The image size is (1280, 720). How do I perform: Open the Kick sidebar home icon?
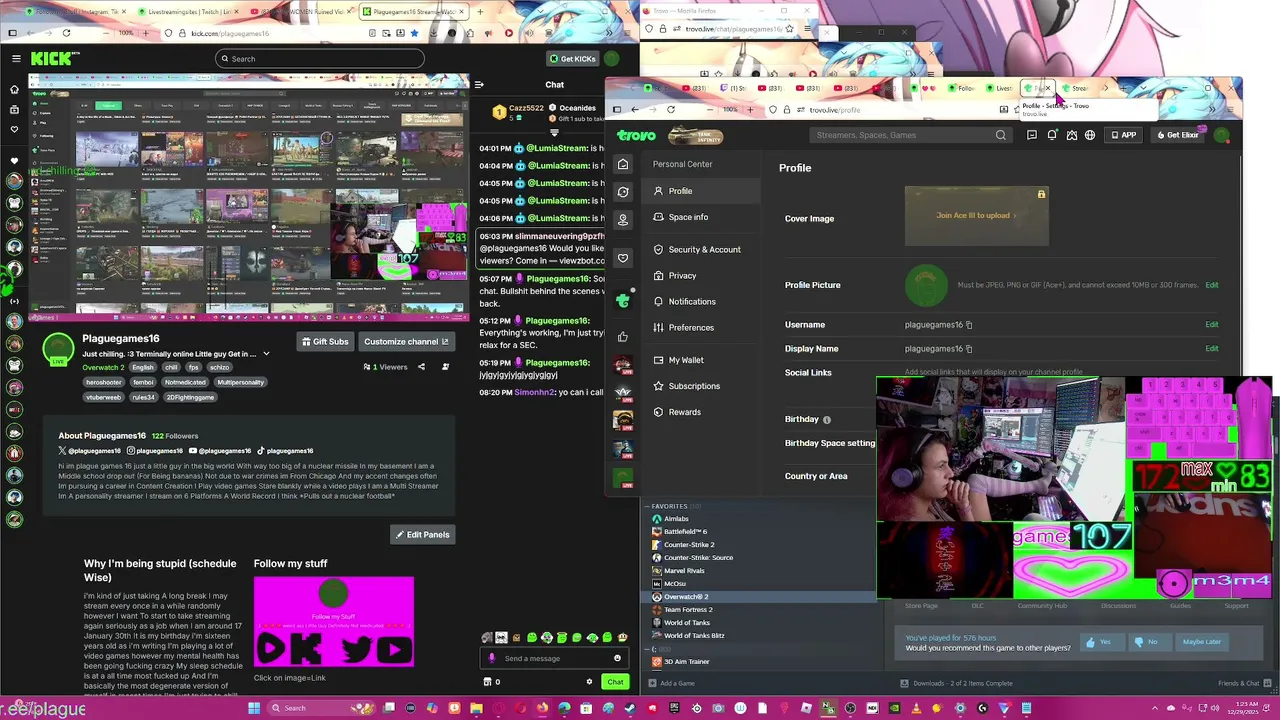[x=14, y=89]
